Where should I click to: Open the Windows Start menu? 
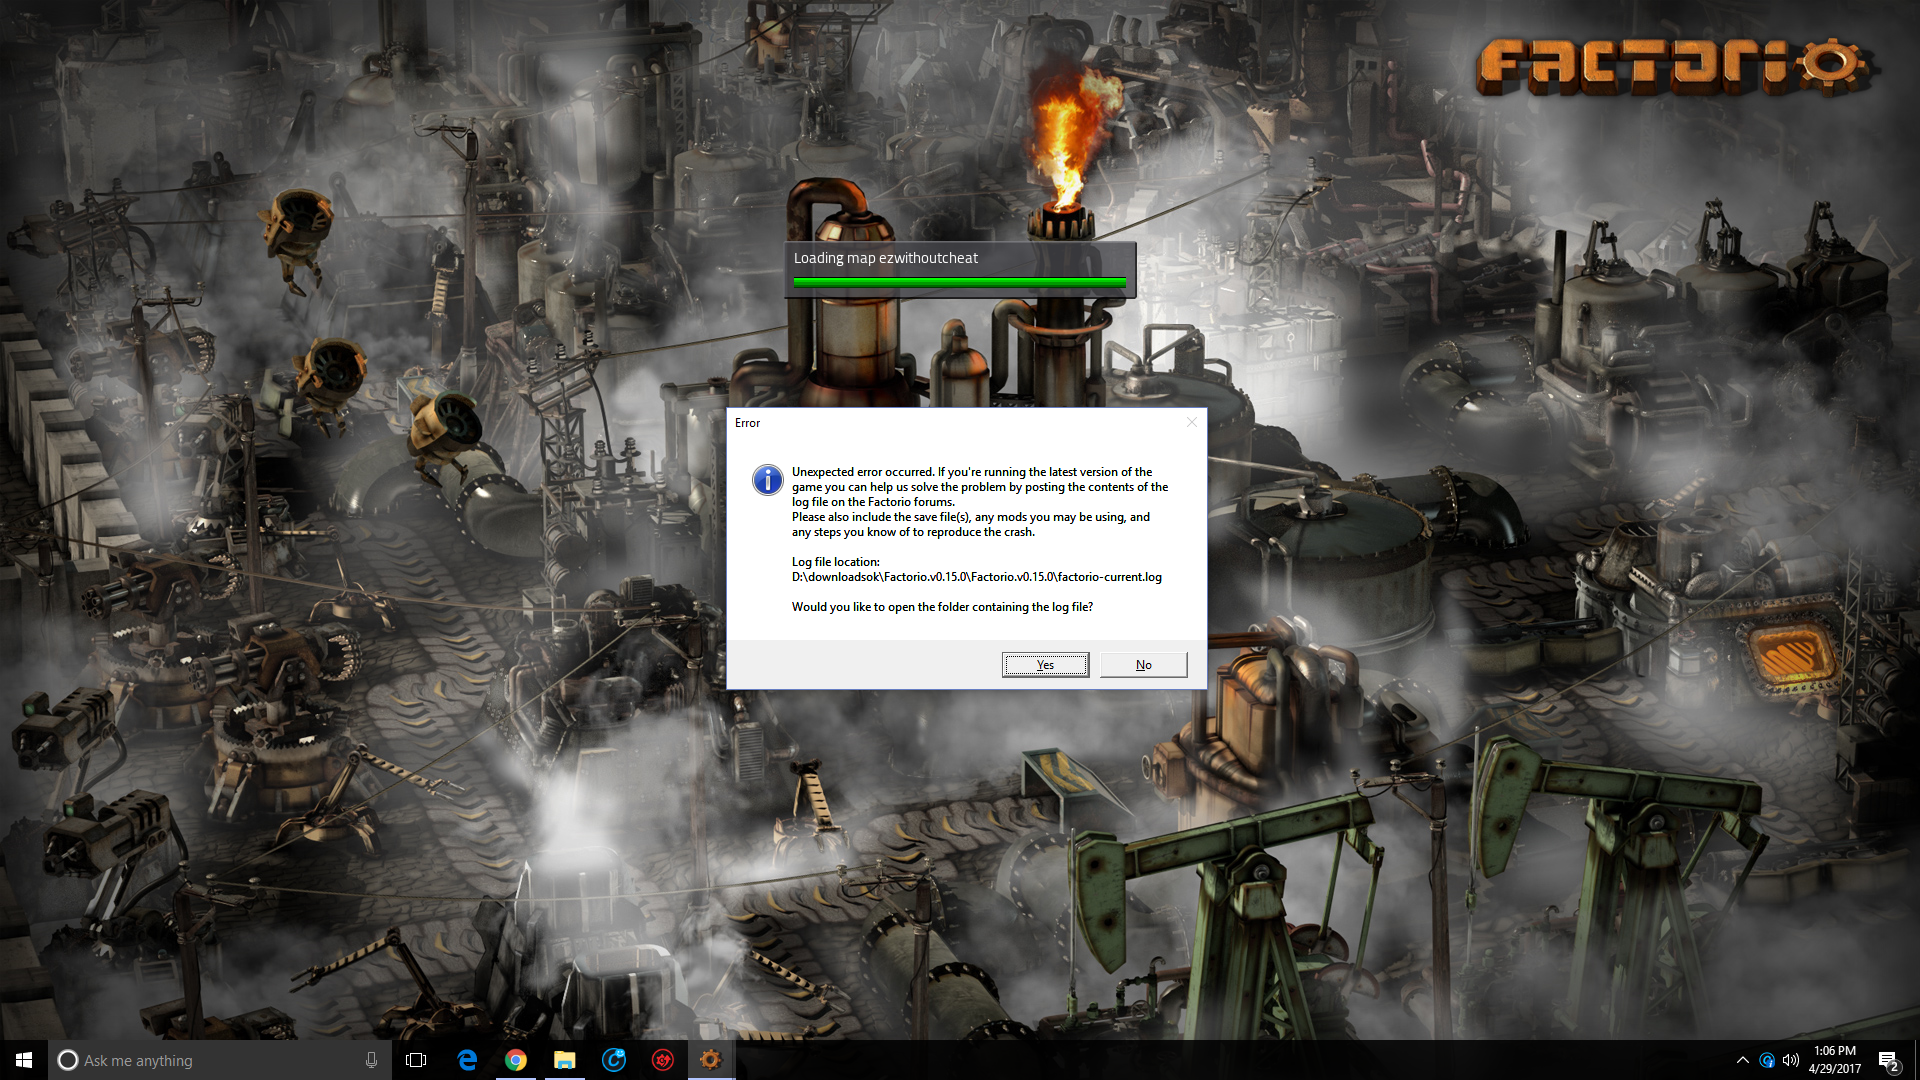(x=24, y=1060)
